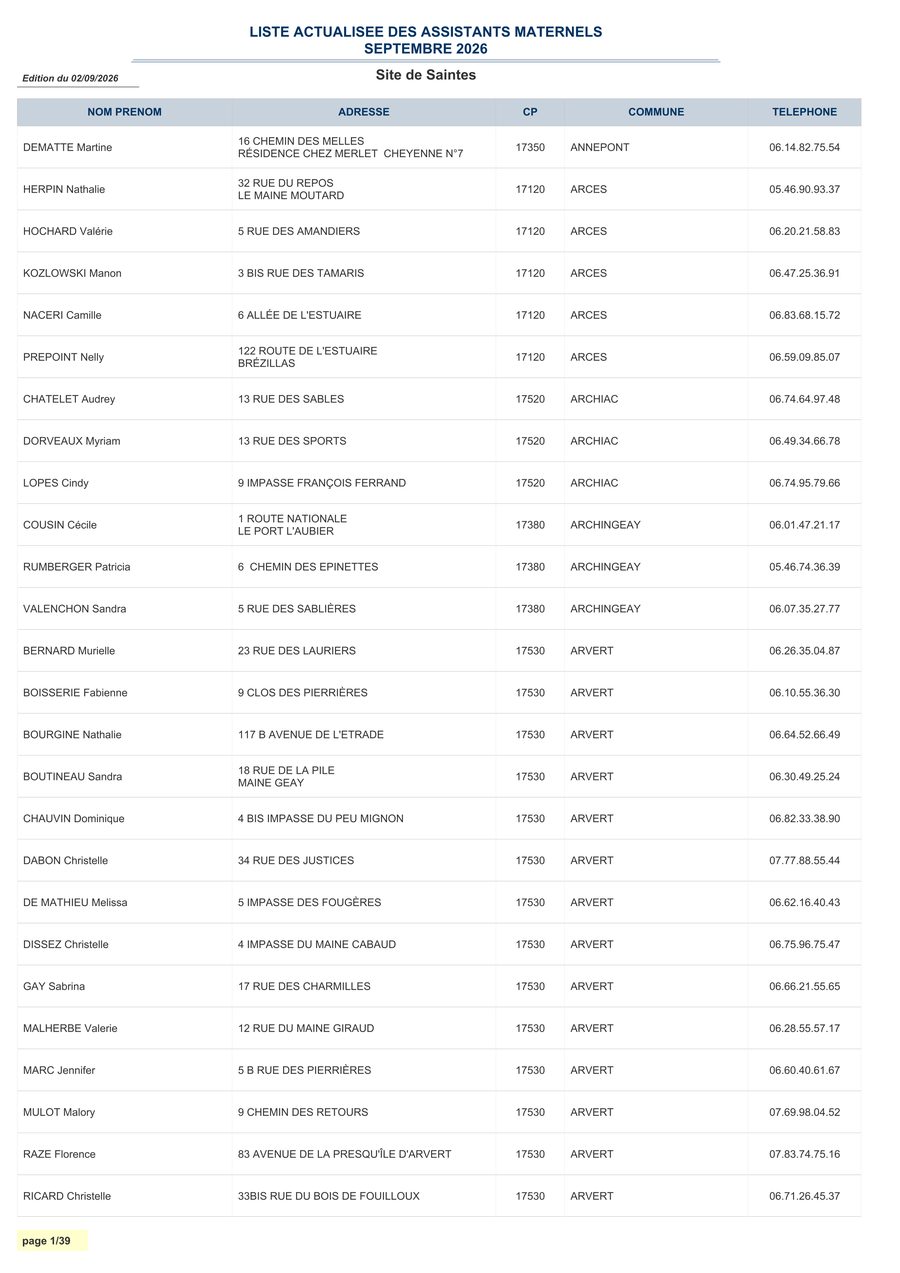Select address 5 RUE DES AMANDIERS

pos(299,232)
